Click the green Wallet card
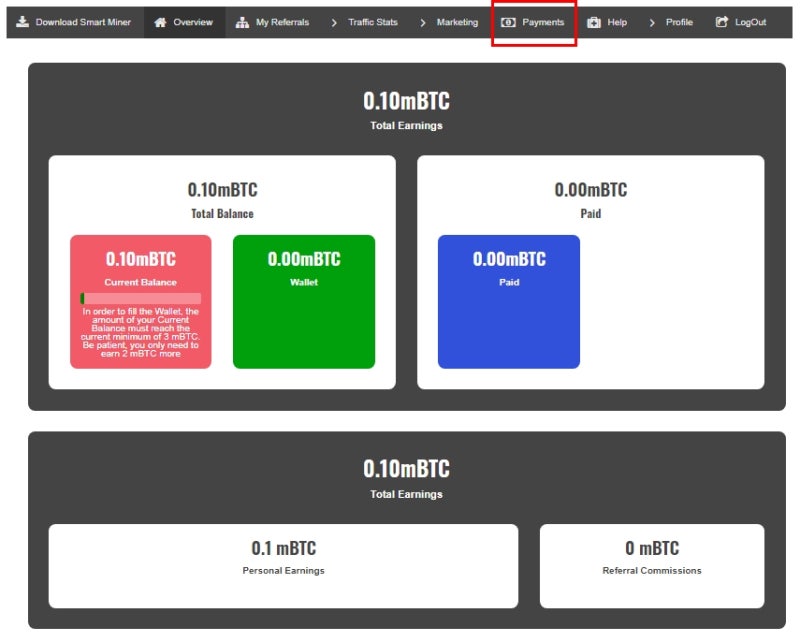The width and height of the screenshot is (800, 642). 304,302
